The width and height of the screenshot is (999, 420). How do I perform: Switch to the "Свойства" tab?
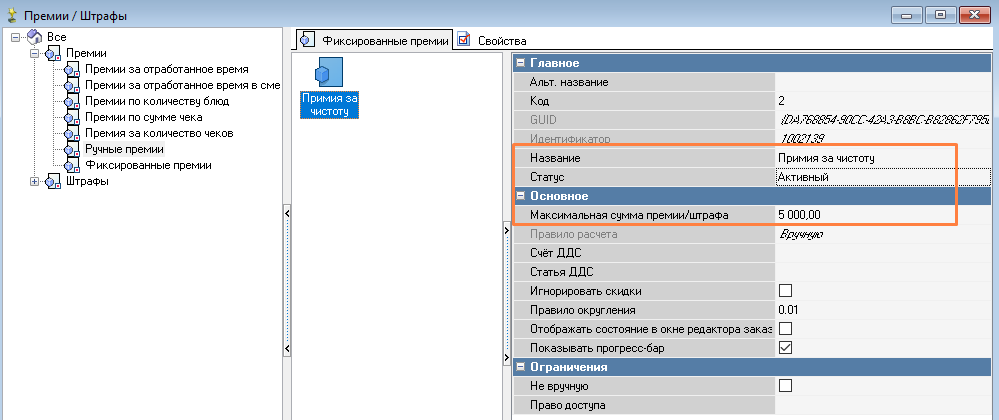[x=492, y=41]
